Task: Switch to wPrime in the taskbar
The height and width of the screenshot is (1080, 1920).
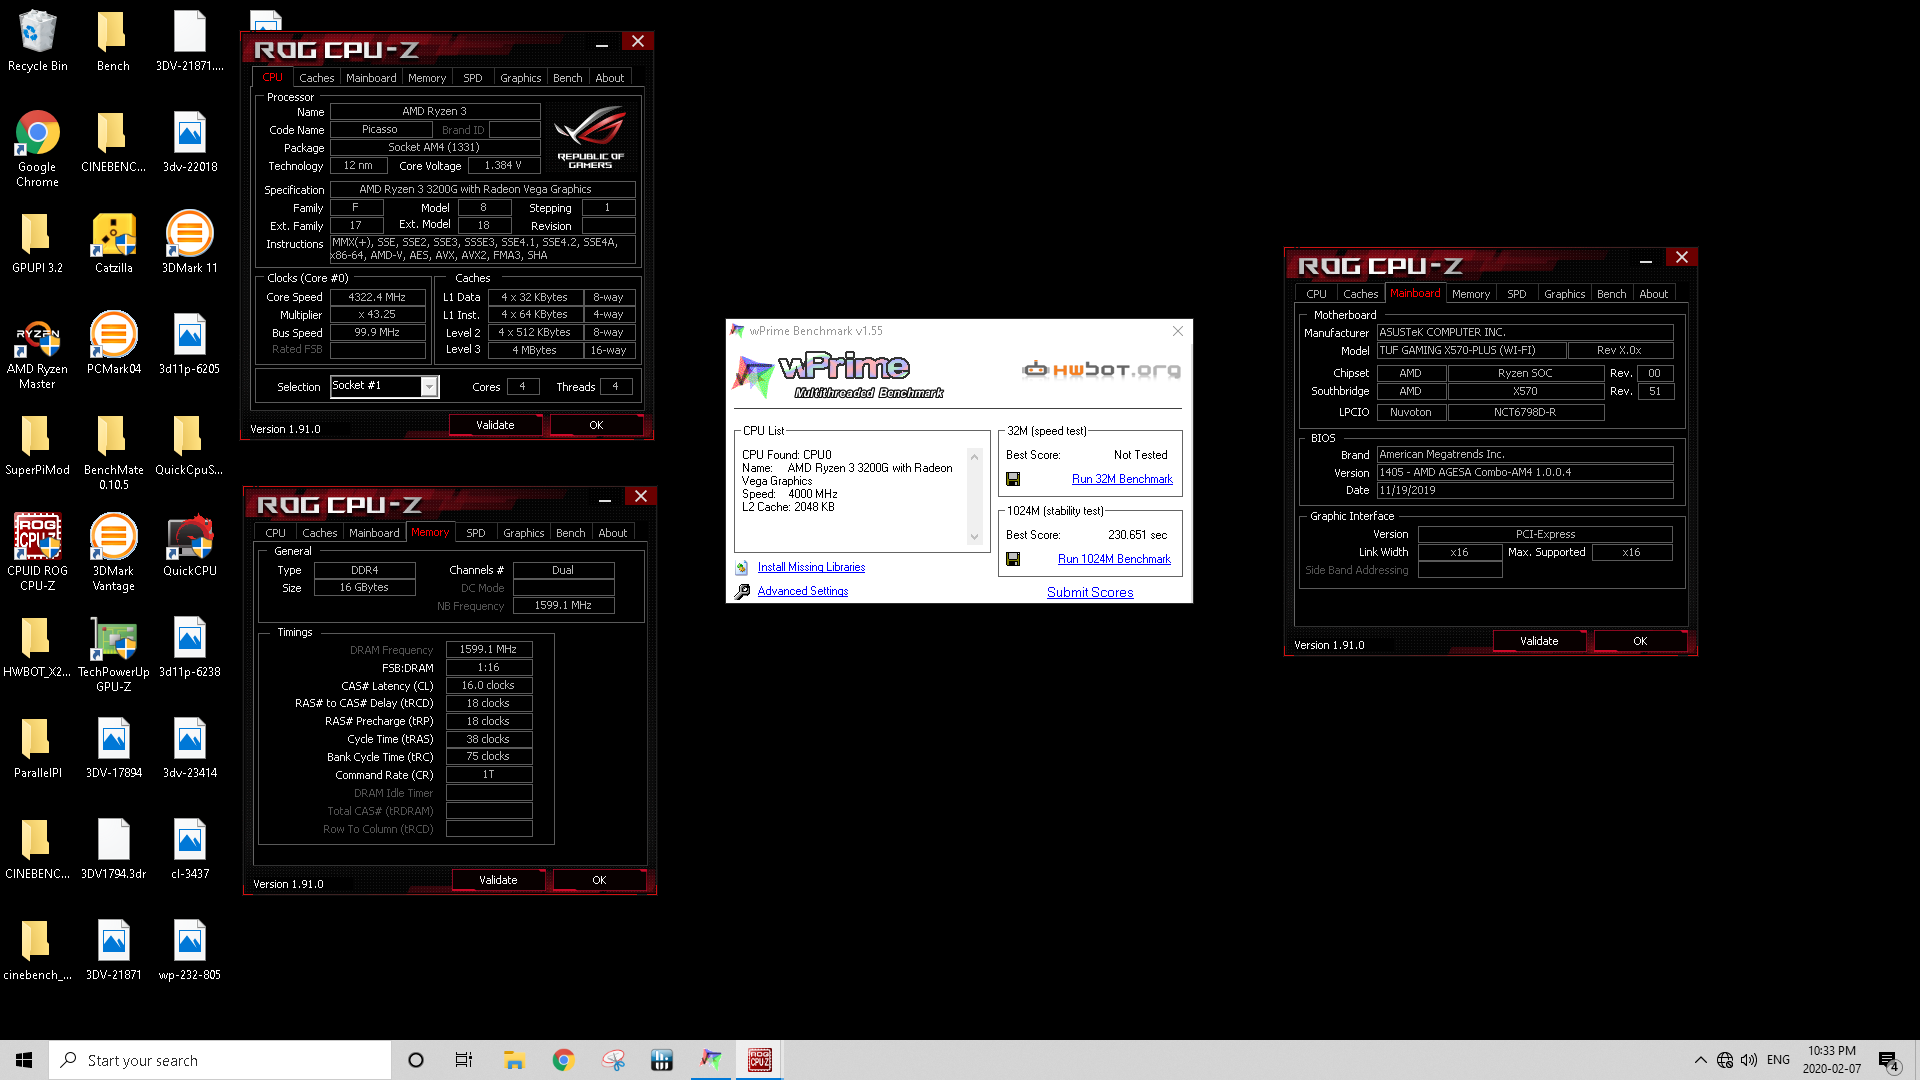Action: [711, 1060]
